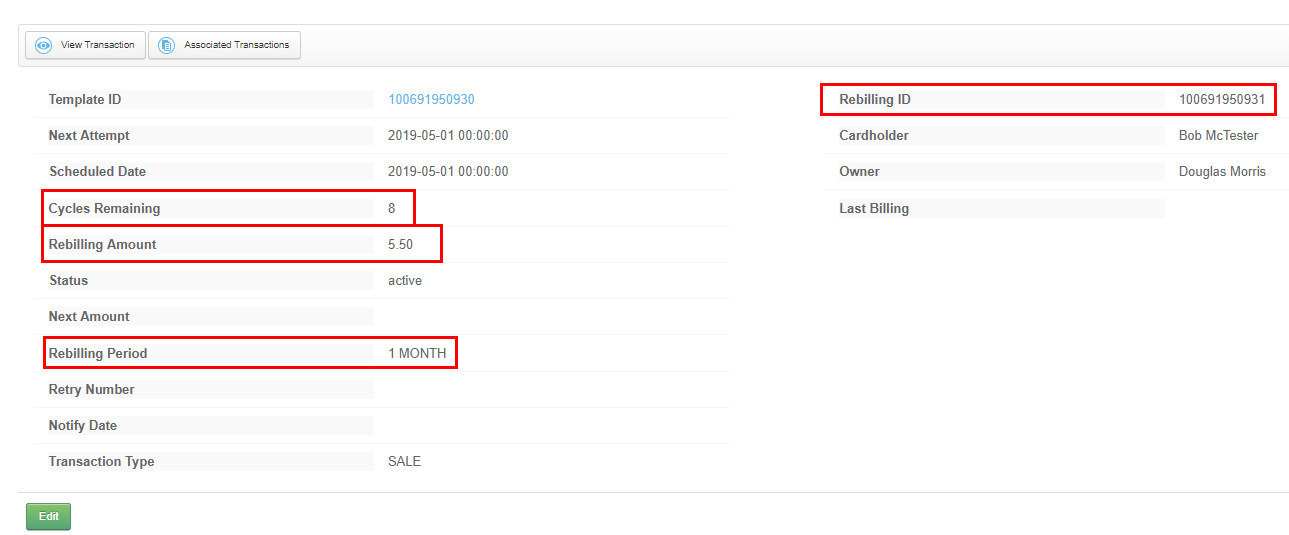Click the Last Billing field label

[x=874, y=208]
